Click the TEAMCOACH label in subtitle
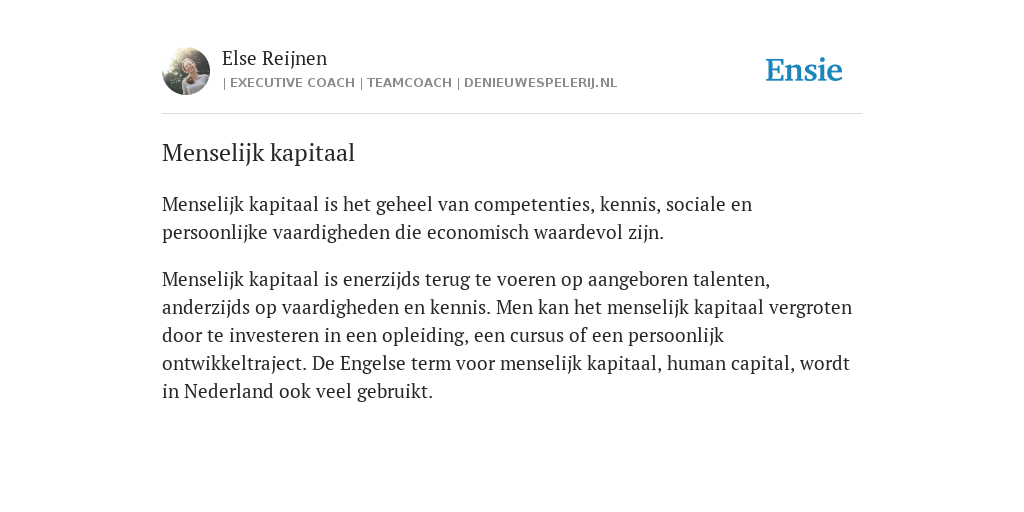Screen dimensions: 1024x512 pyautogui.click(x=409, y=83)
